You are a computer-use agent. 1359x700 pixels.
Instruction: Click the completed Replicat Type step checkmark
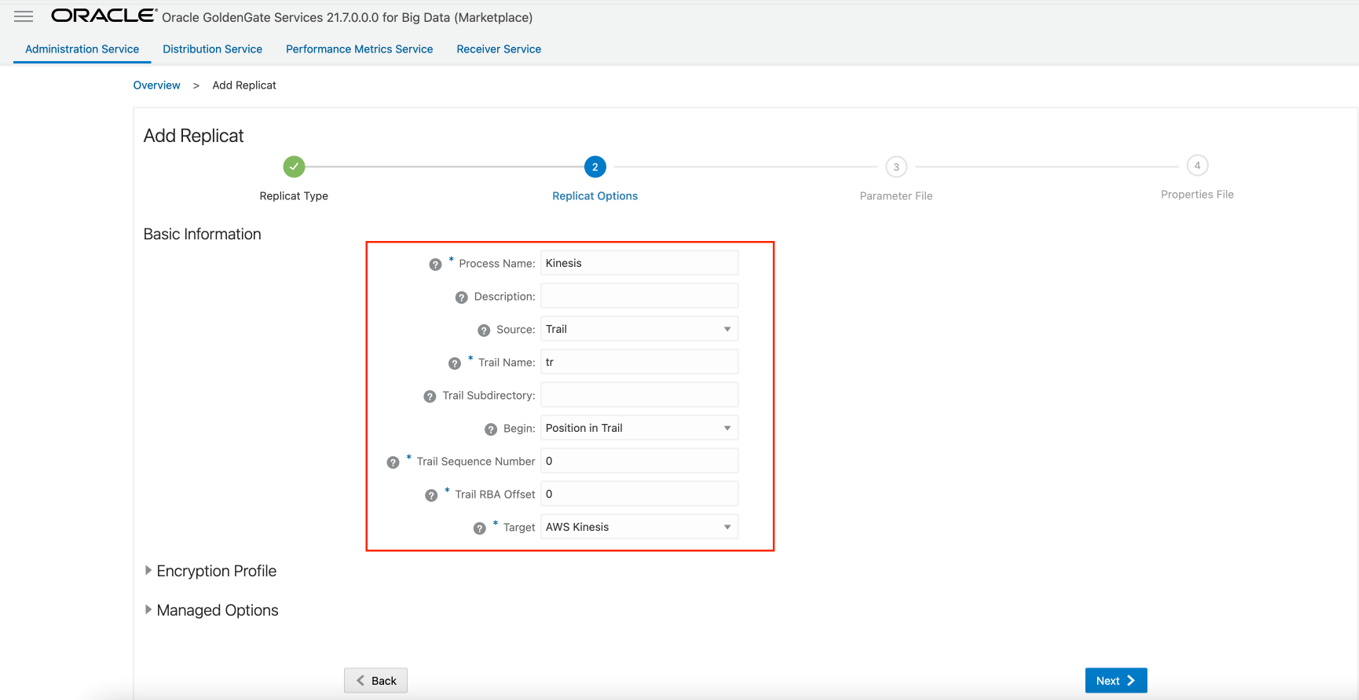294,167
